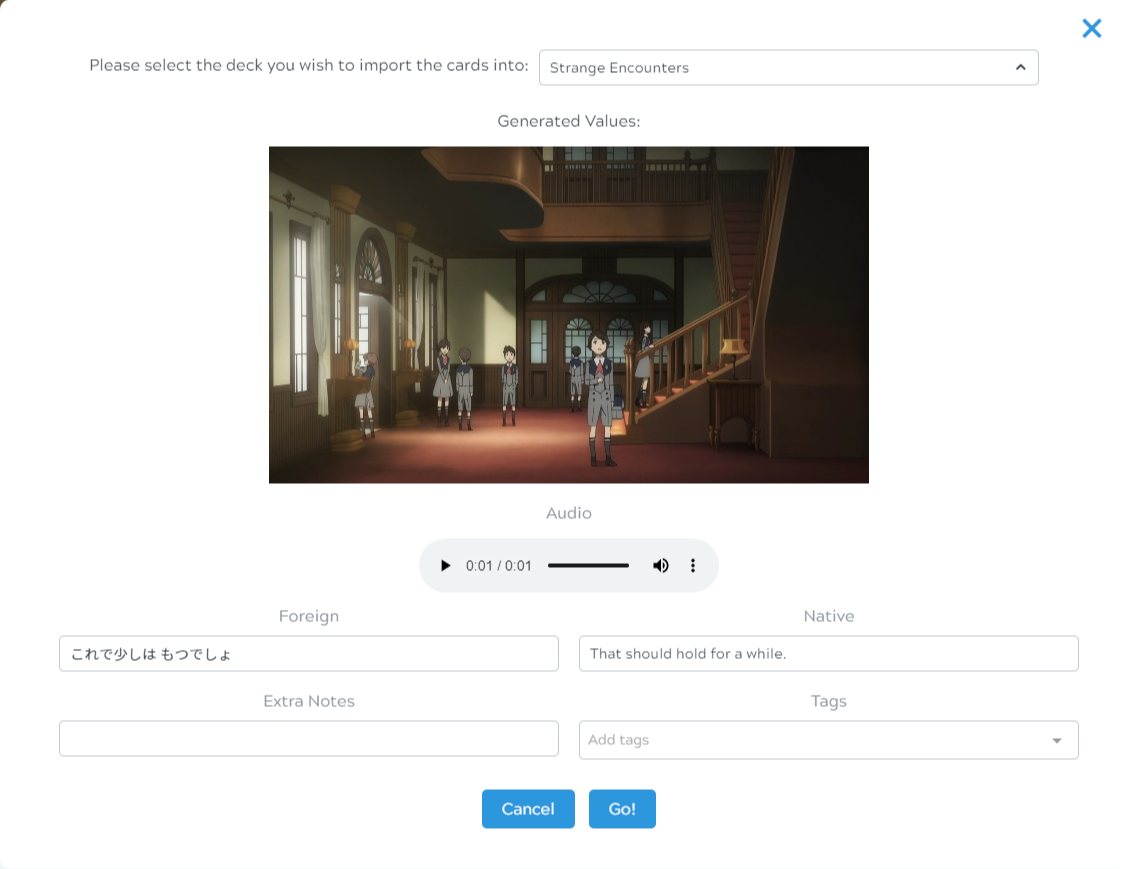Click the Tags label
This screenshot has width=1138, height=869.
[x=829, y=701]
